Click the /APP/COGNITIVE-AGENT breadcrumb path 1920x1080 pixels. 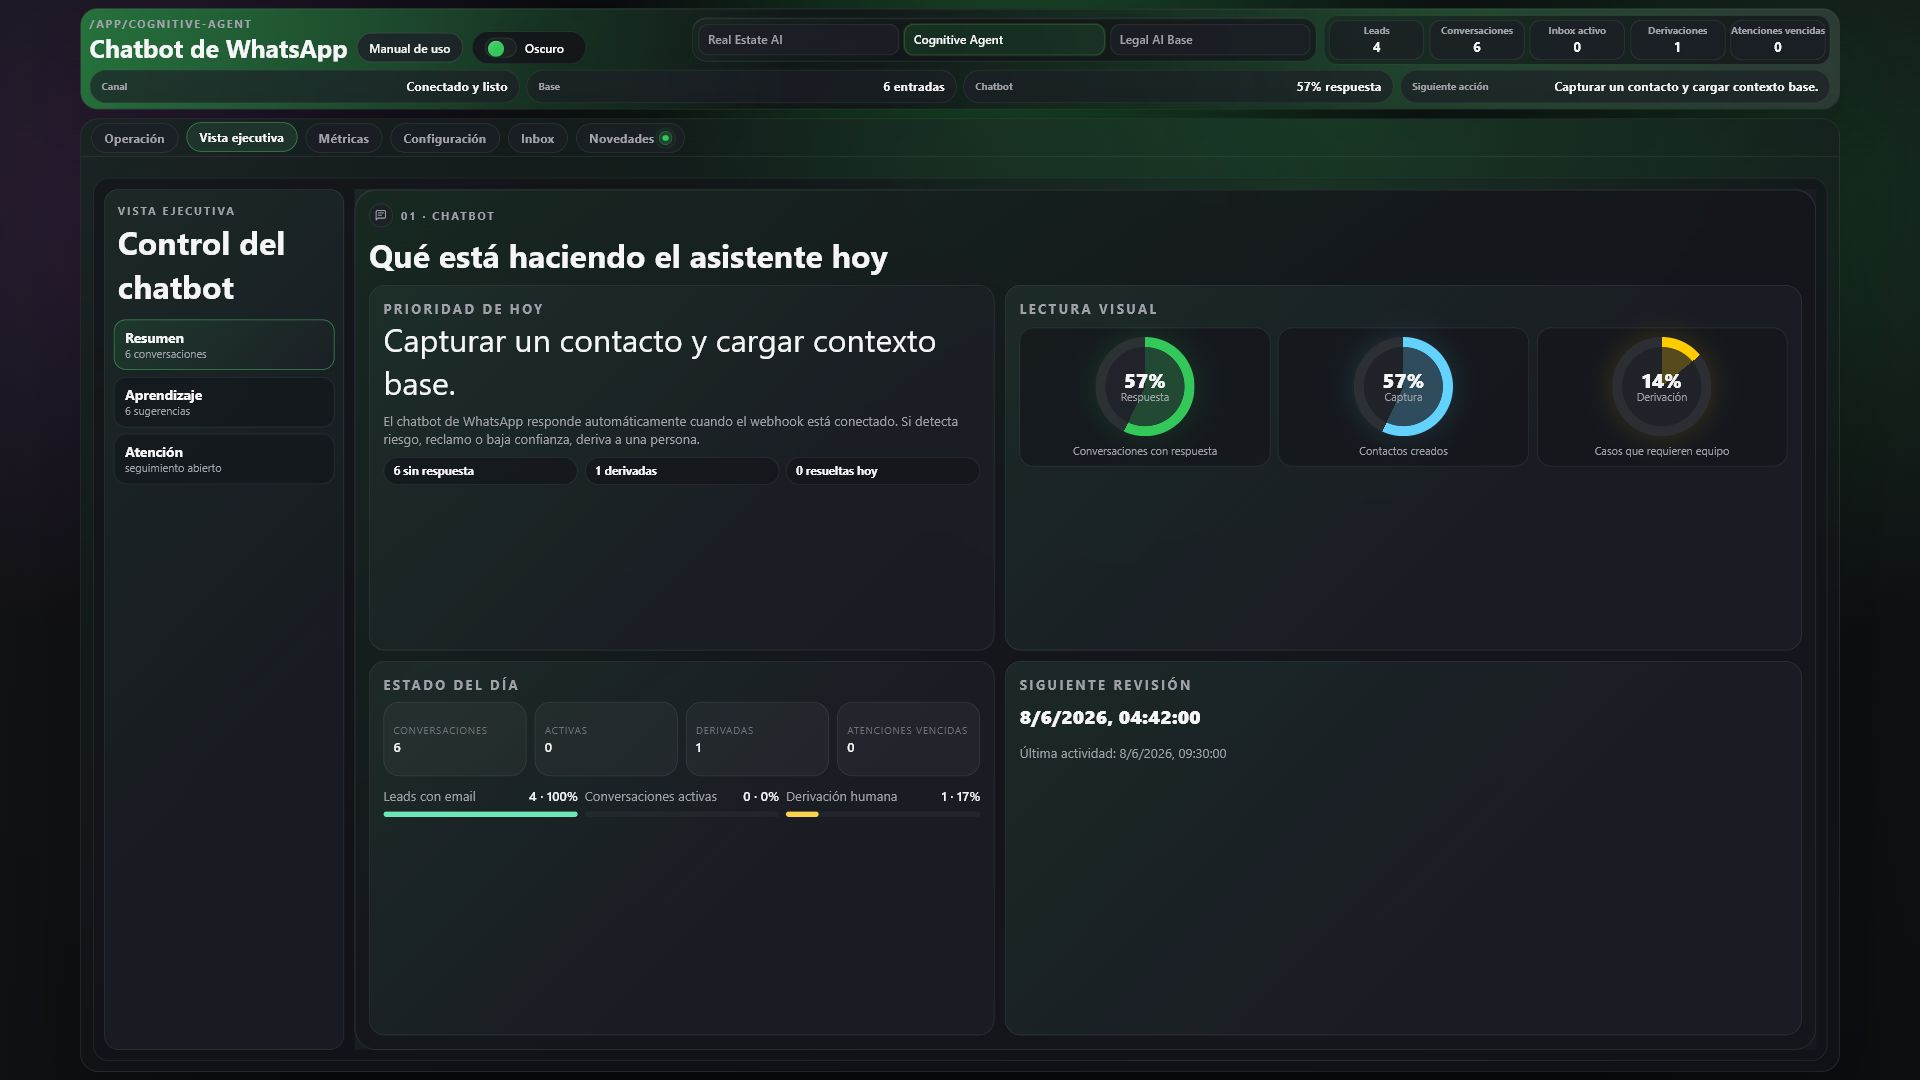point(171,24)
